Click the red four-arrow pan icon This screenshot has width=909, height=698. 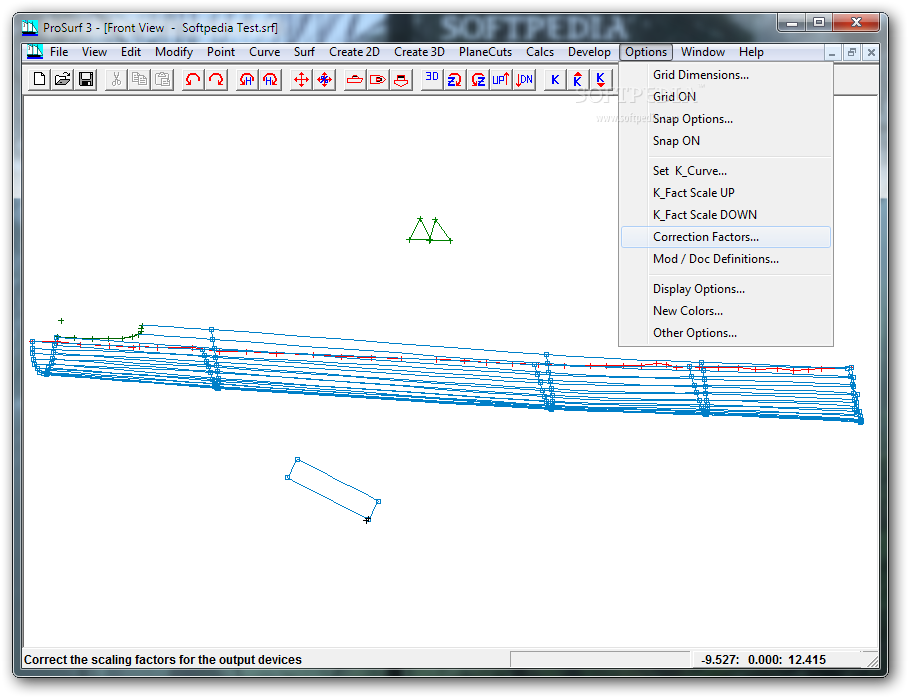tap(301, 79)
